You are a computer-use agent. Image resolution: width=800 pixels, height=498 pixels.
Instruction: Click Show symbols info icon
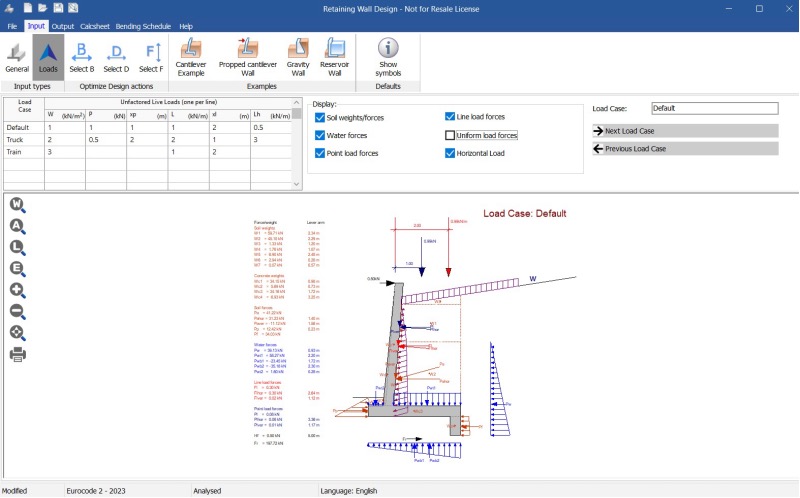tap(388, 57)
